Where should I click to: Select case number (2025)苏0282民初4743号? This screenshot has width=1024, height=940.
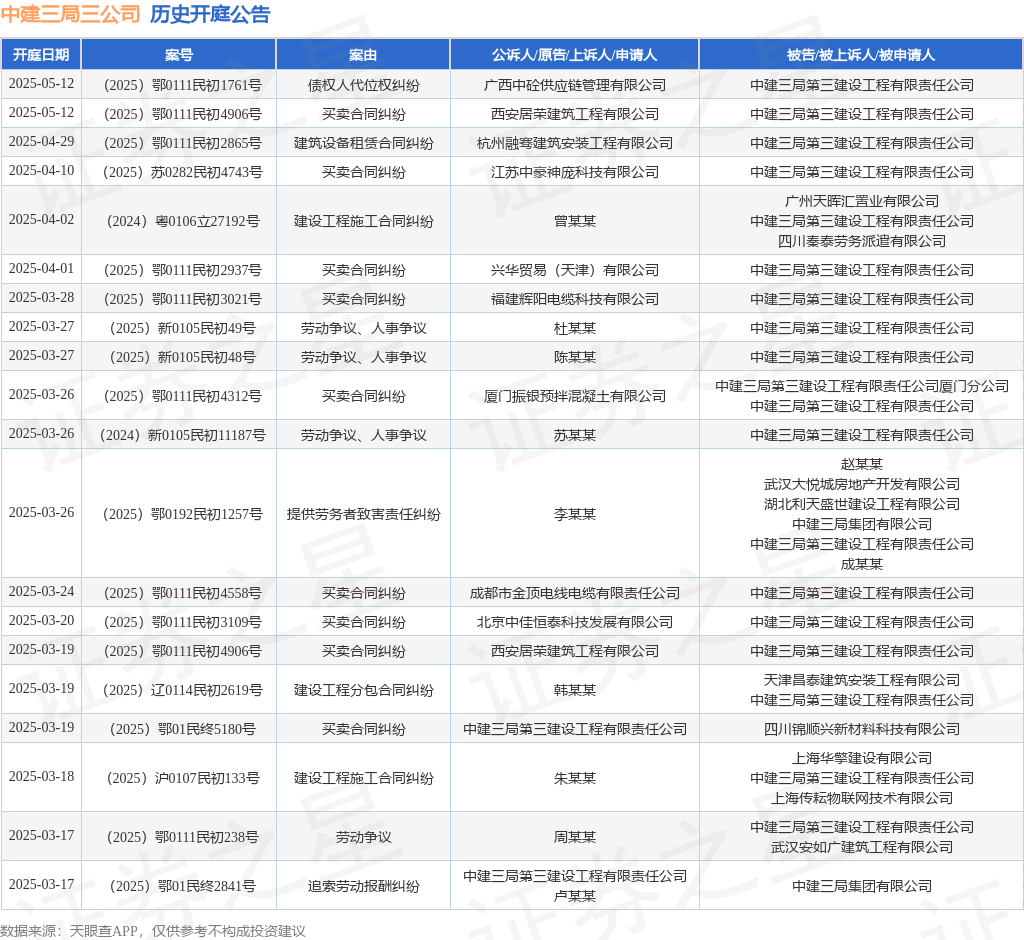click(x=179, y=172)
